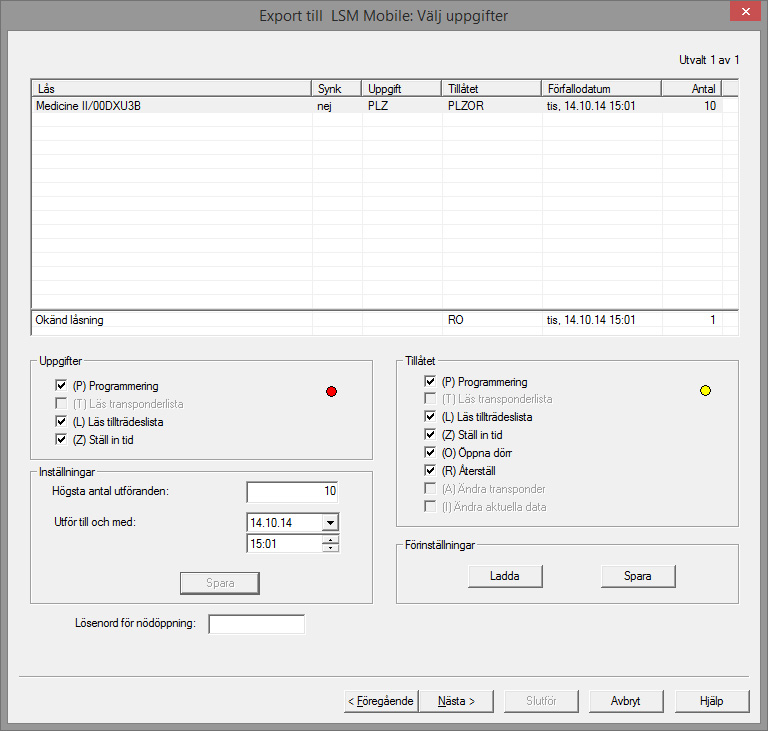Screen dimensions: 768x731
Task: Select the Medicine II/00DXU3B row
Action: point(170,106)
